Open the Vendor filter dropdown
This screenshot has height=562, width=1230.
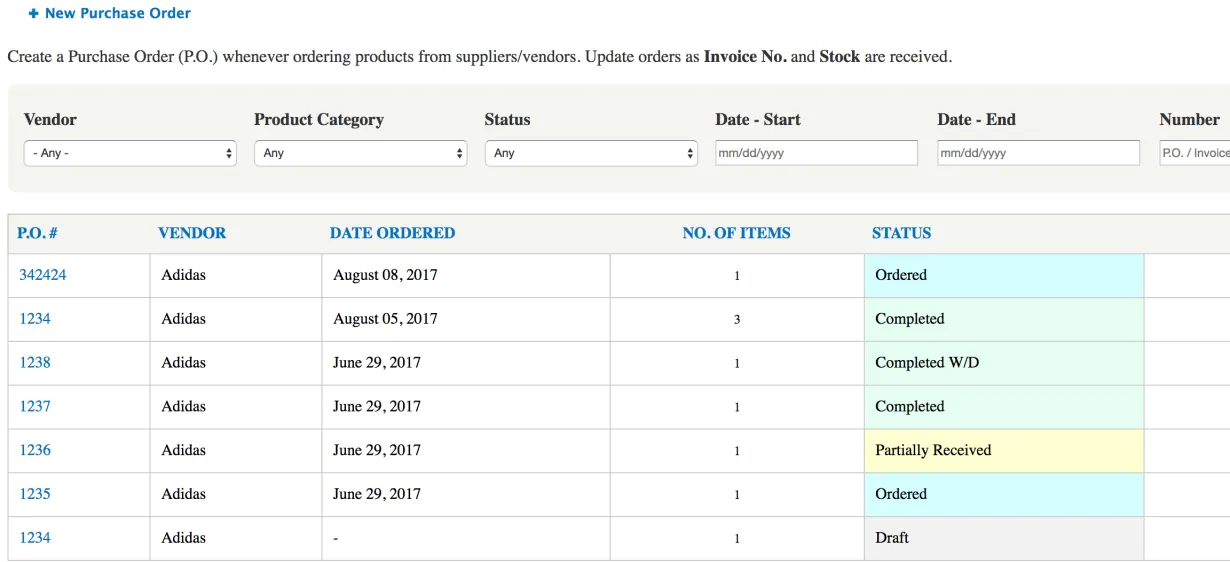point(130,153)
